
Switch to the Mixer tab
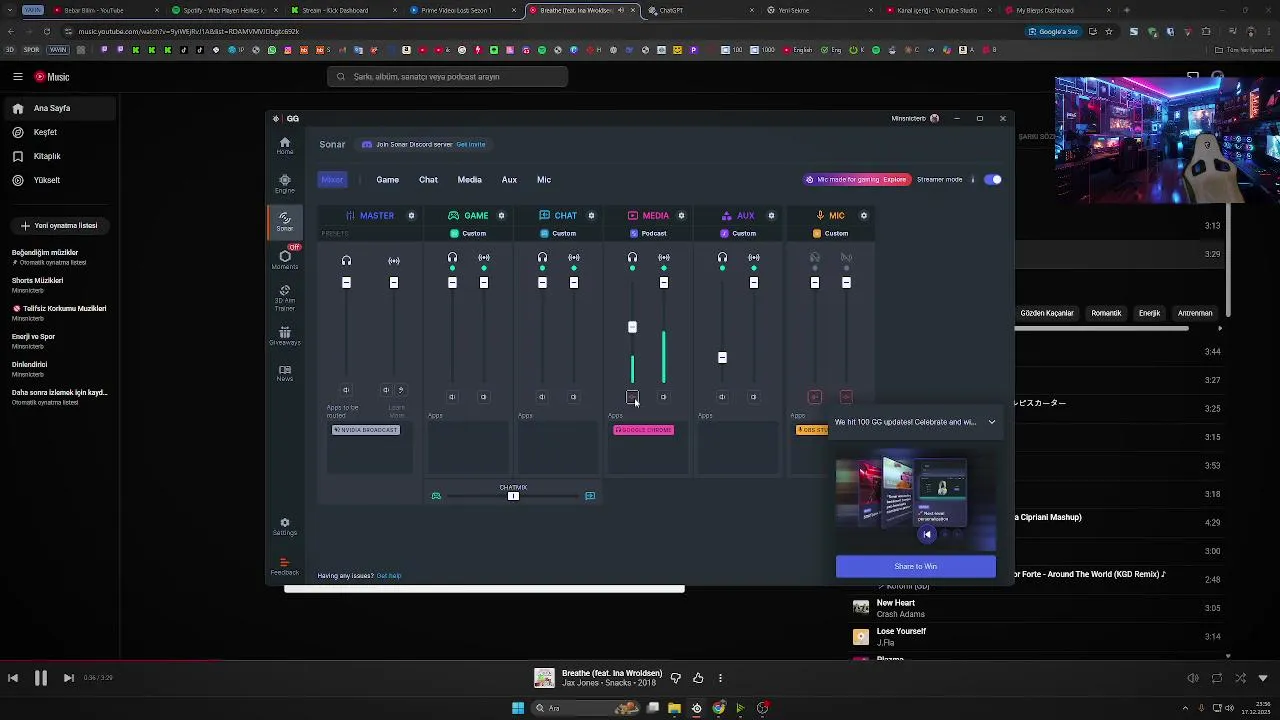click(332, 180)
